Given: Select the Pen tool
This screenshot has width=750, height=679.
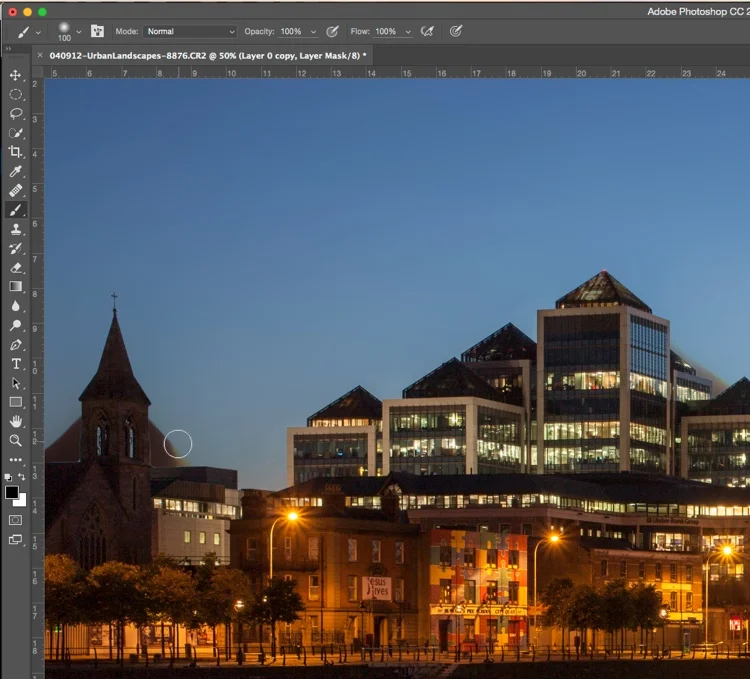Looking at the screenshot, I should (x=15, y=345).
